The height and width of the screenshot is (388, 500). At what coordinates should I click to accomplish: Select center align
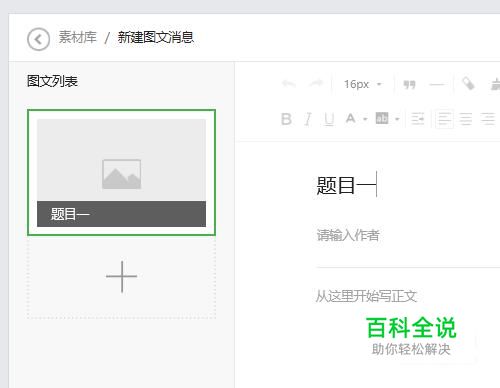click(x=465, y=119)
